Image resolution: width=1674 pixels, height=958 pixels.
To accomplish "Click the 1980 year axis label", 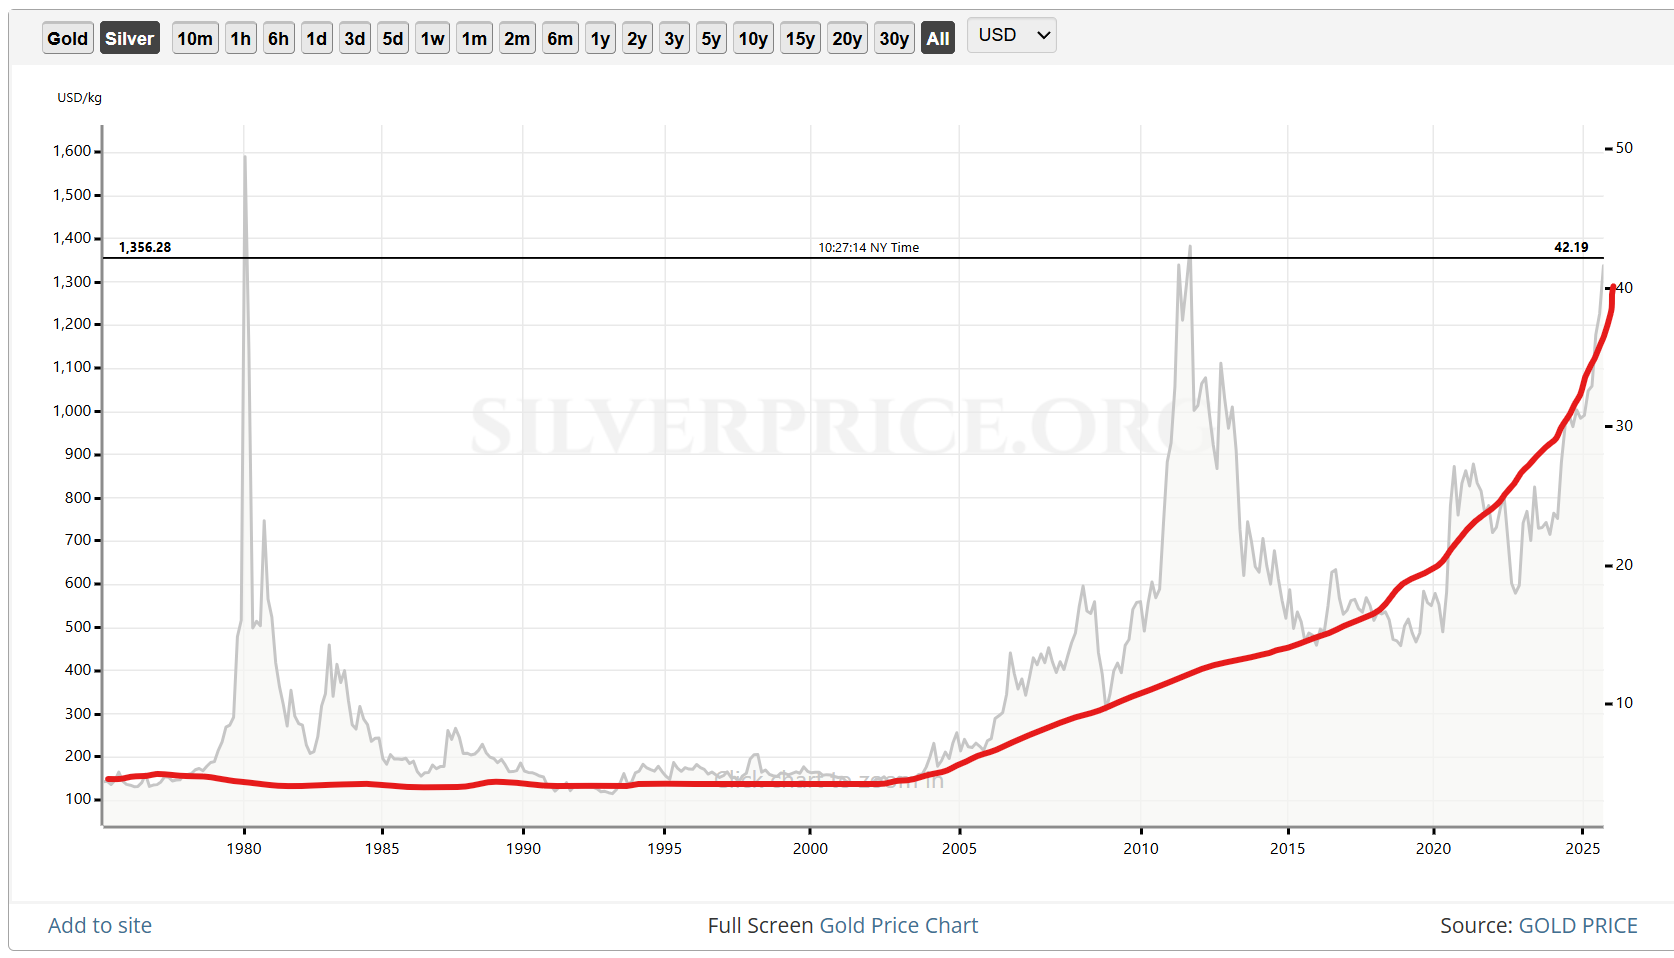I will pos(244,849).
